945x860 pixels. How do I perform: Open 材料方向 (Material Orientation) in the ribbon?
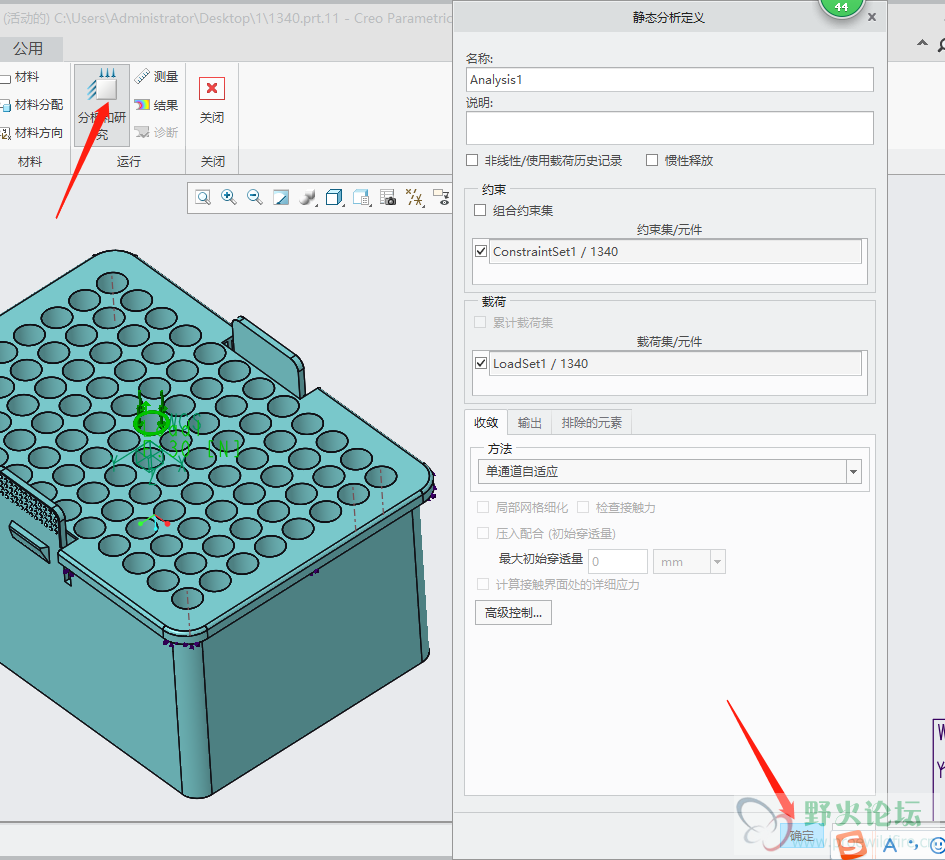[33, 133]
